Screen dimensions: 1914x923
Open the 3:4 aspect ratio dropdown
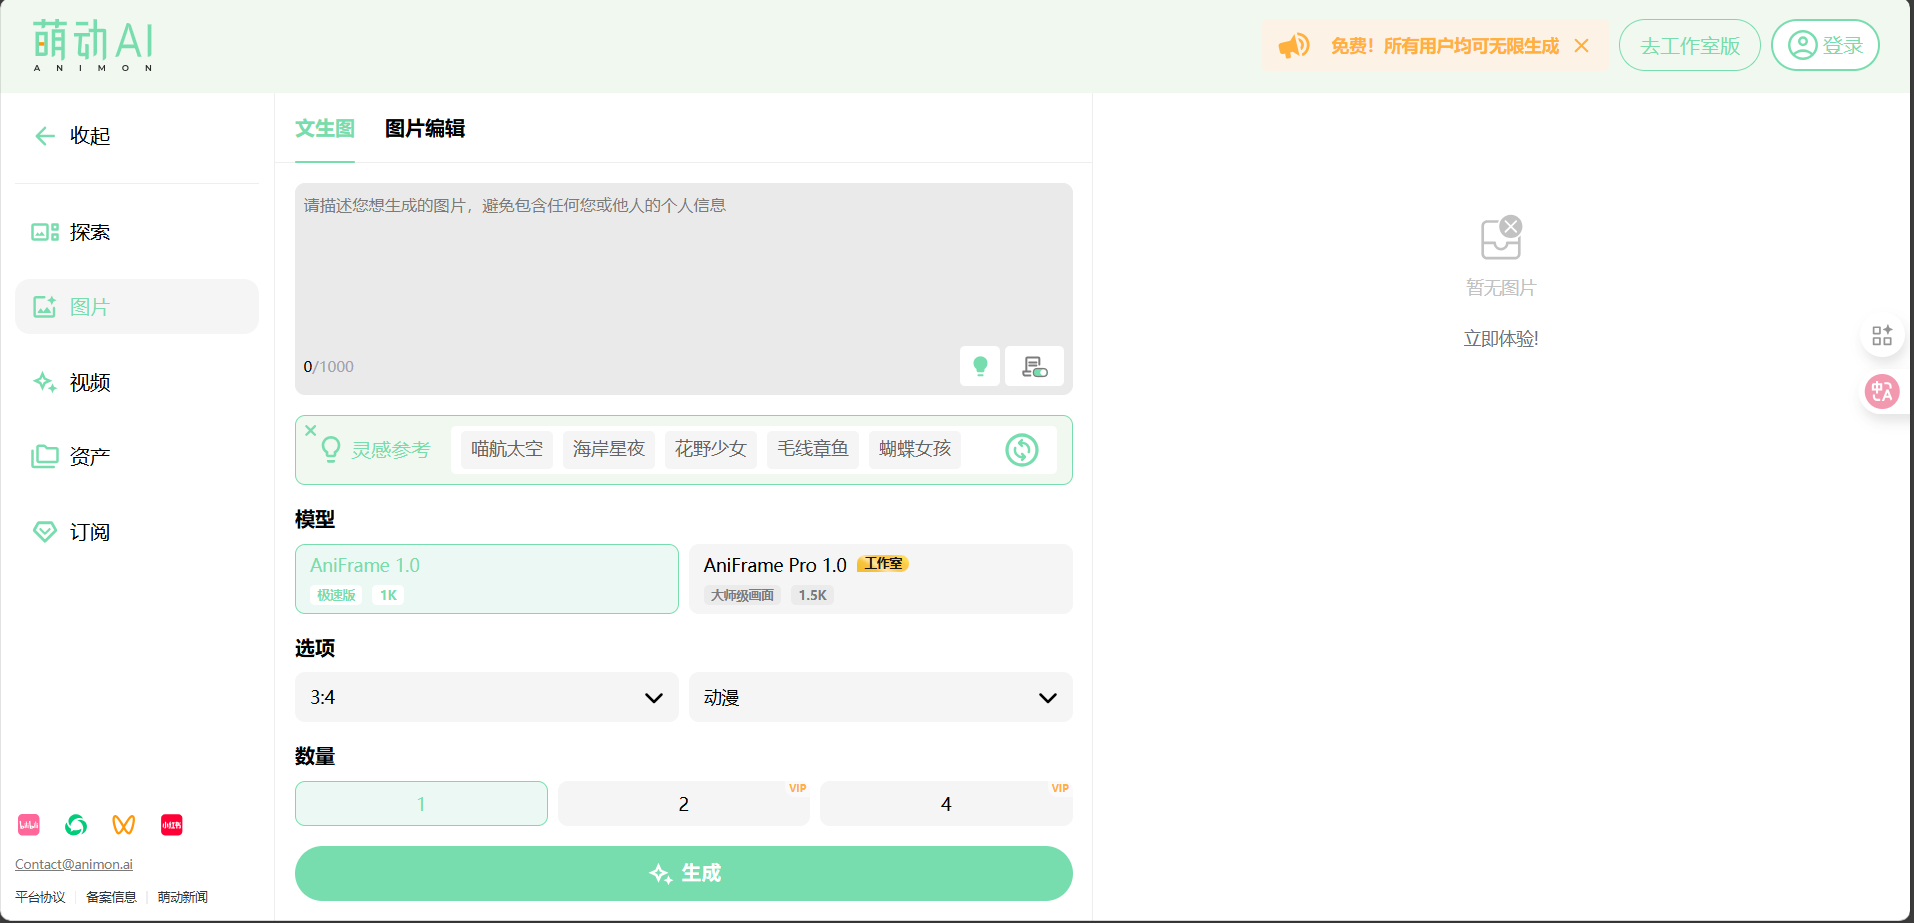pos(487,697)
